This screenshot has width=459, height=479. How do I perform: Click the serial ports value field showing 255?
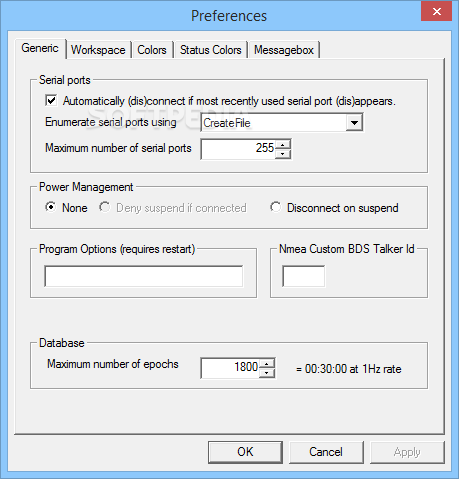pyautogui.click(x=239, y=149)
